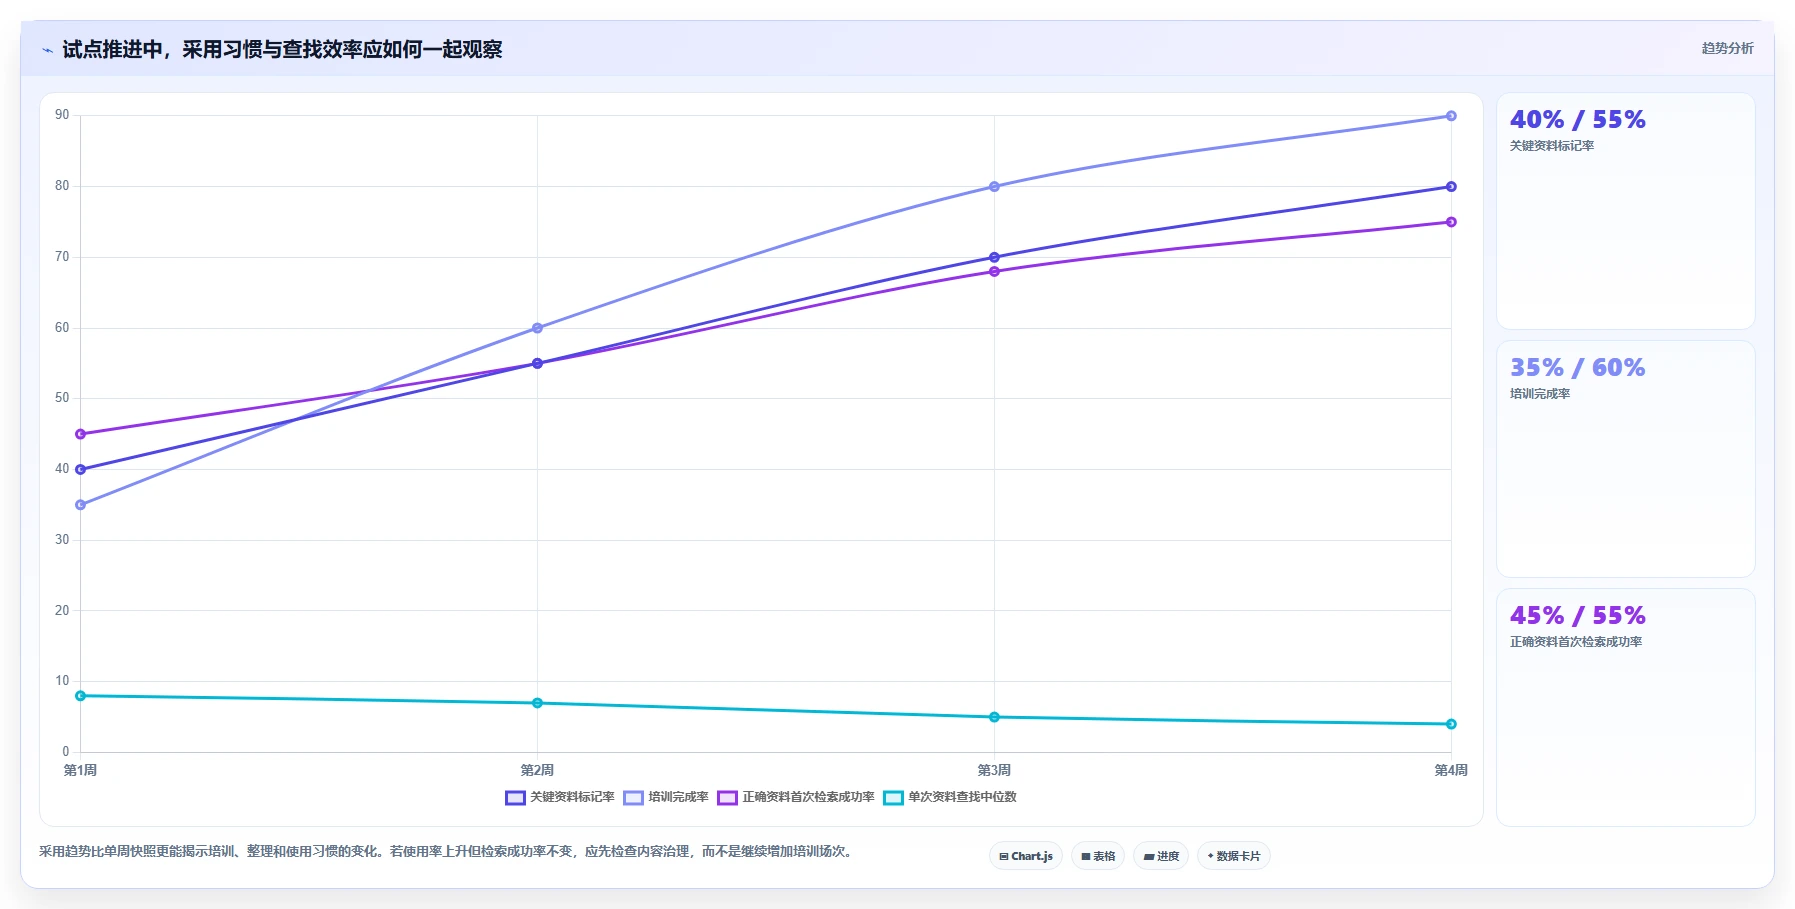
Task: Select the 单次资料查找中位数 point at 第4周 (4)
Action: tap(1451, 724)
